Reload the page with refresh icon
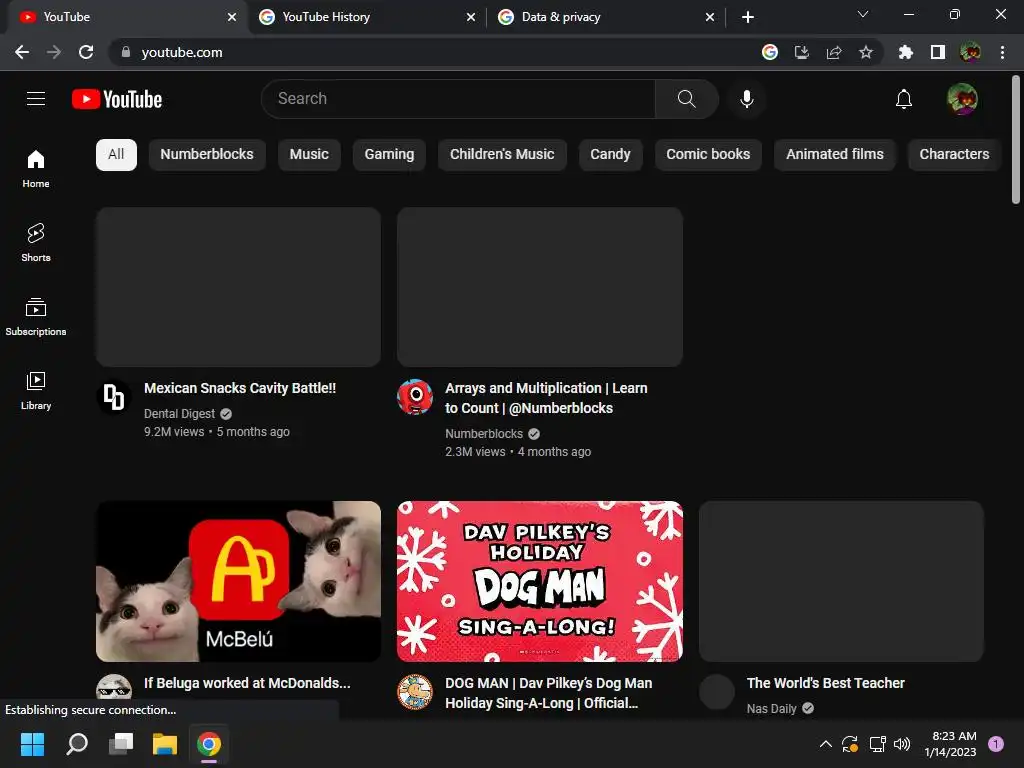Image resolution: width=1024 pixels, height=768 pixels. 86,52
